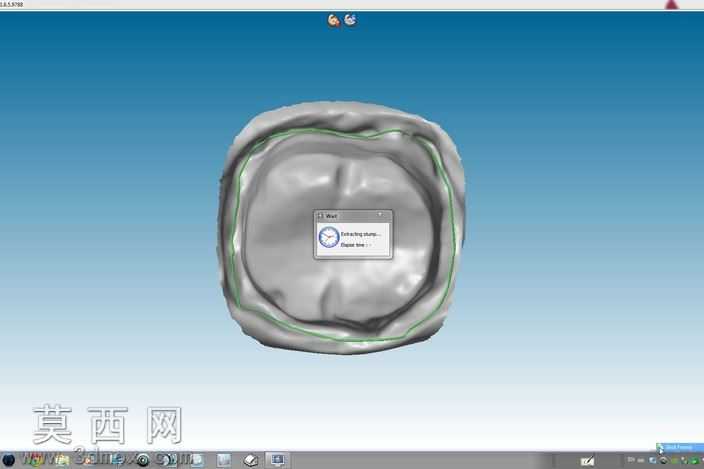
Task: Click the first tooth wizard icon at top
Action: pos(334,20)
